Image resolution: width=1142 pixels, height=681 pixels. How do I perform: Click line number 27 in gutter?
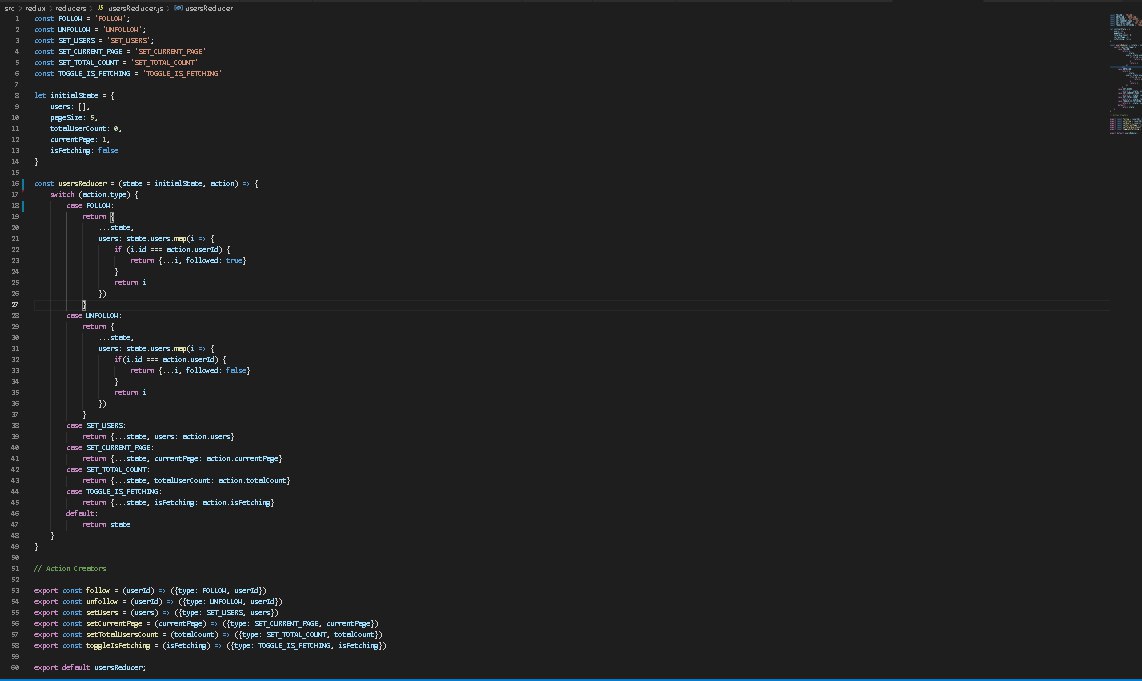[x=15, y=304]
